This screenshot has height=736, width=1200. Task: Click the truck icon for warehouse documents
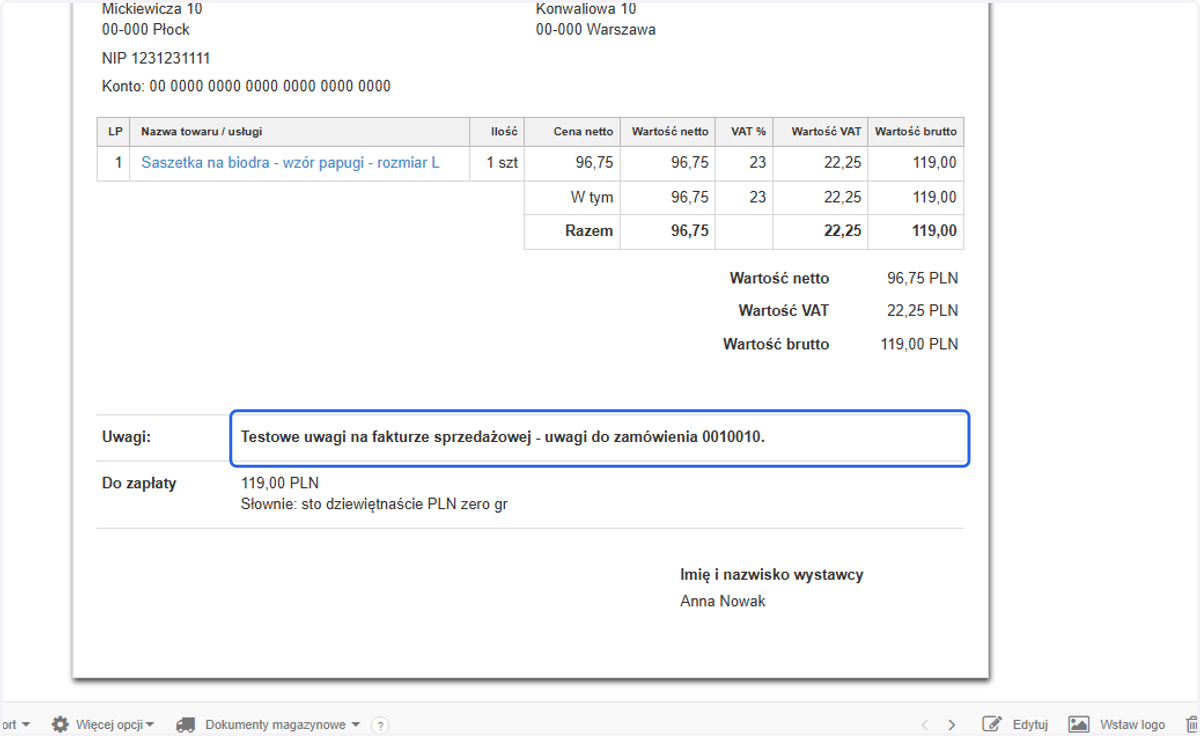tap(185, 724)
